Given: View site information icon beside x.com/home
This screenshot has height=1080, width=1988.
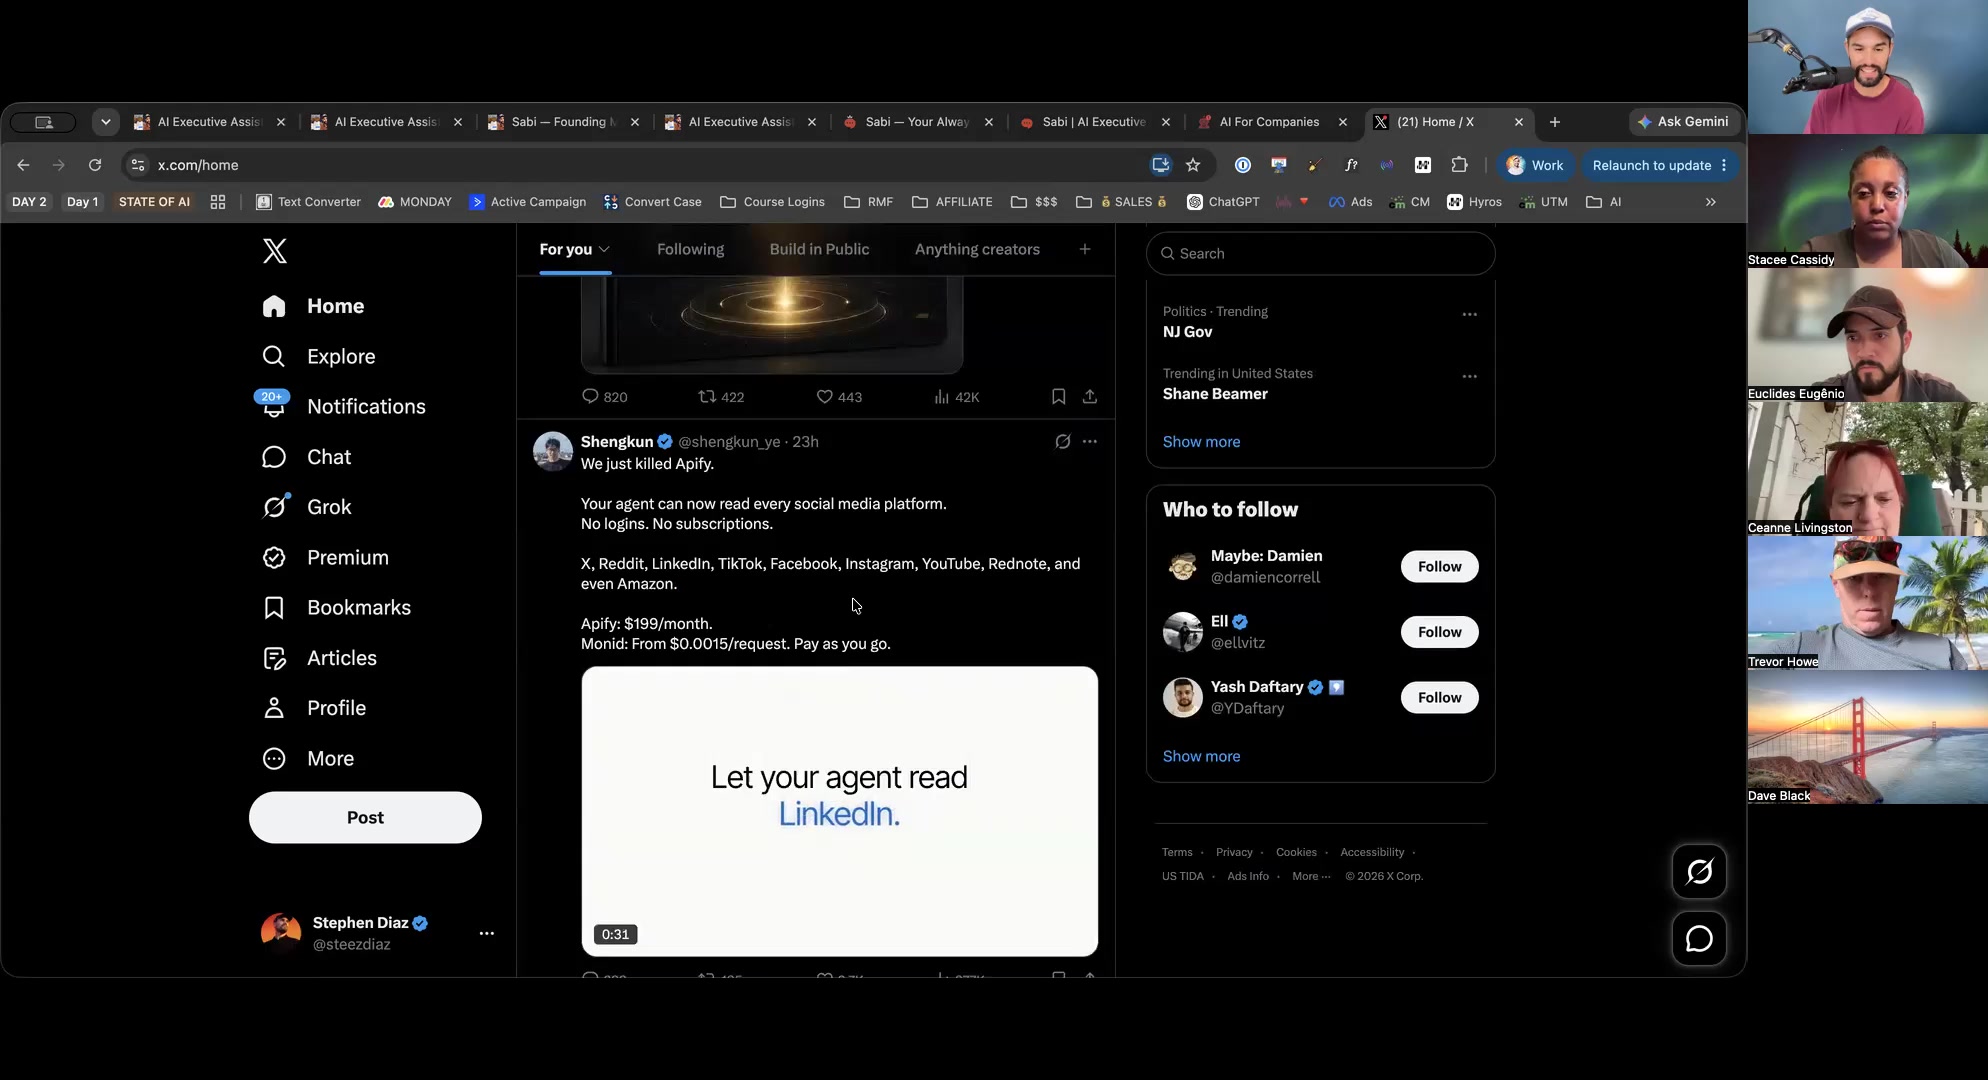Looking at the screenshot, I should coord(138,166).
